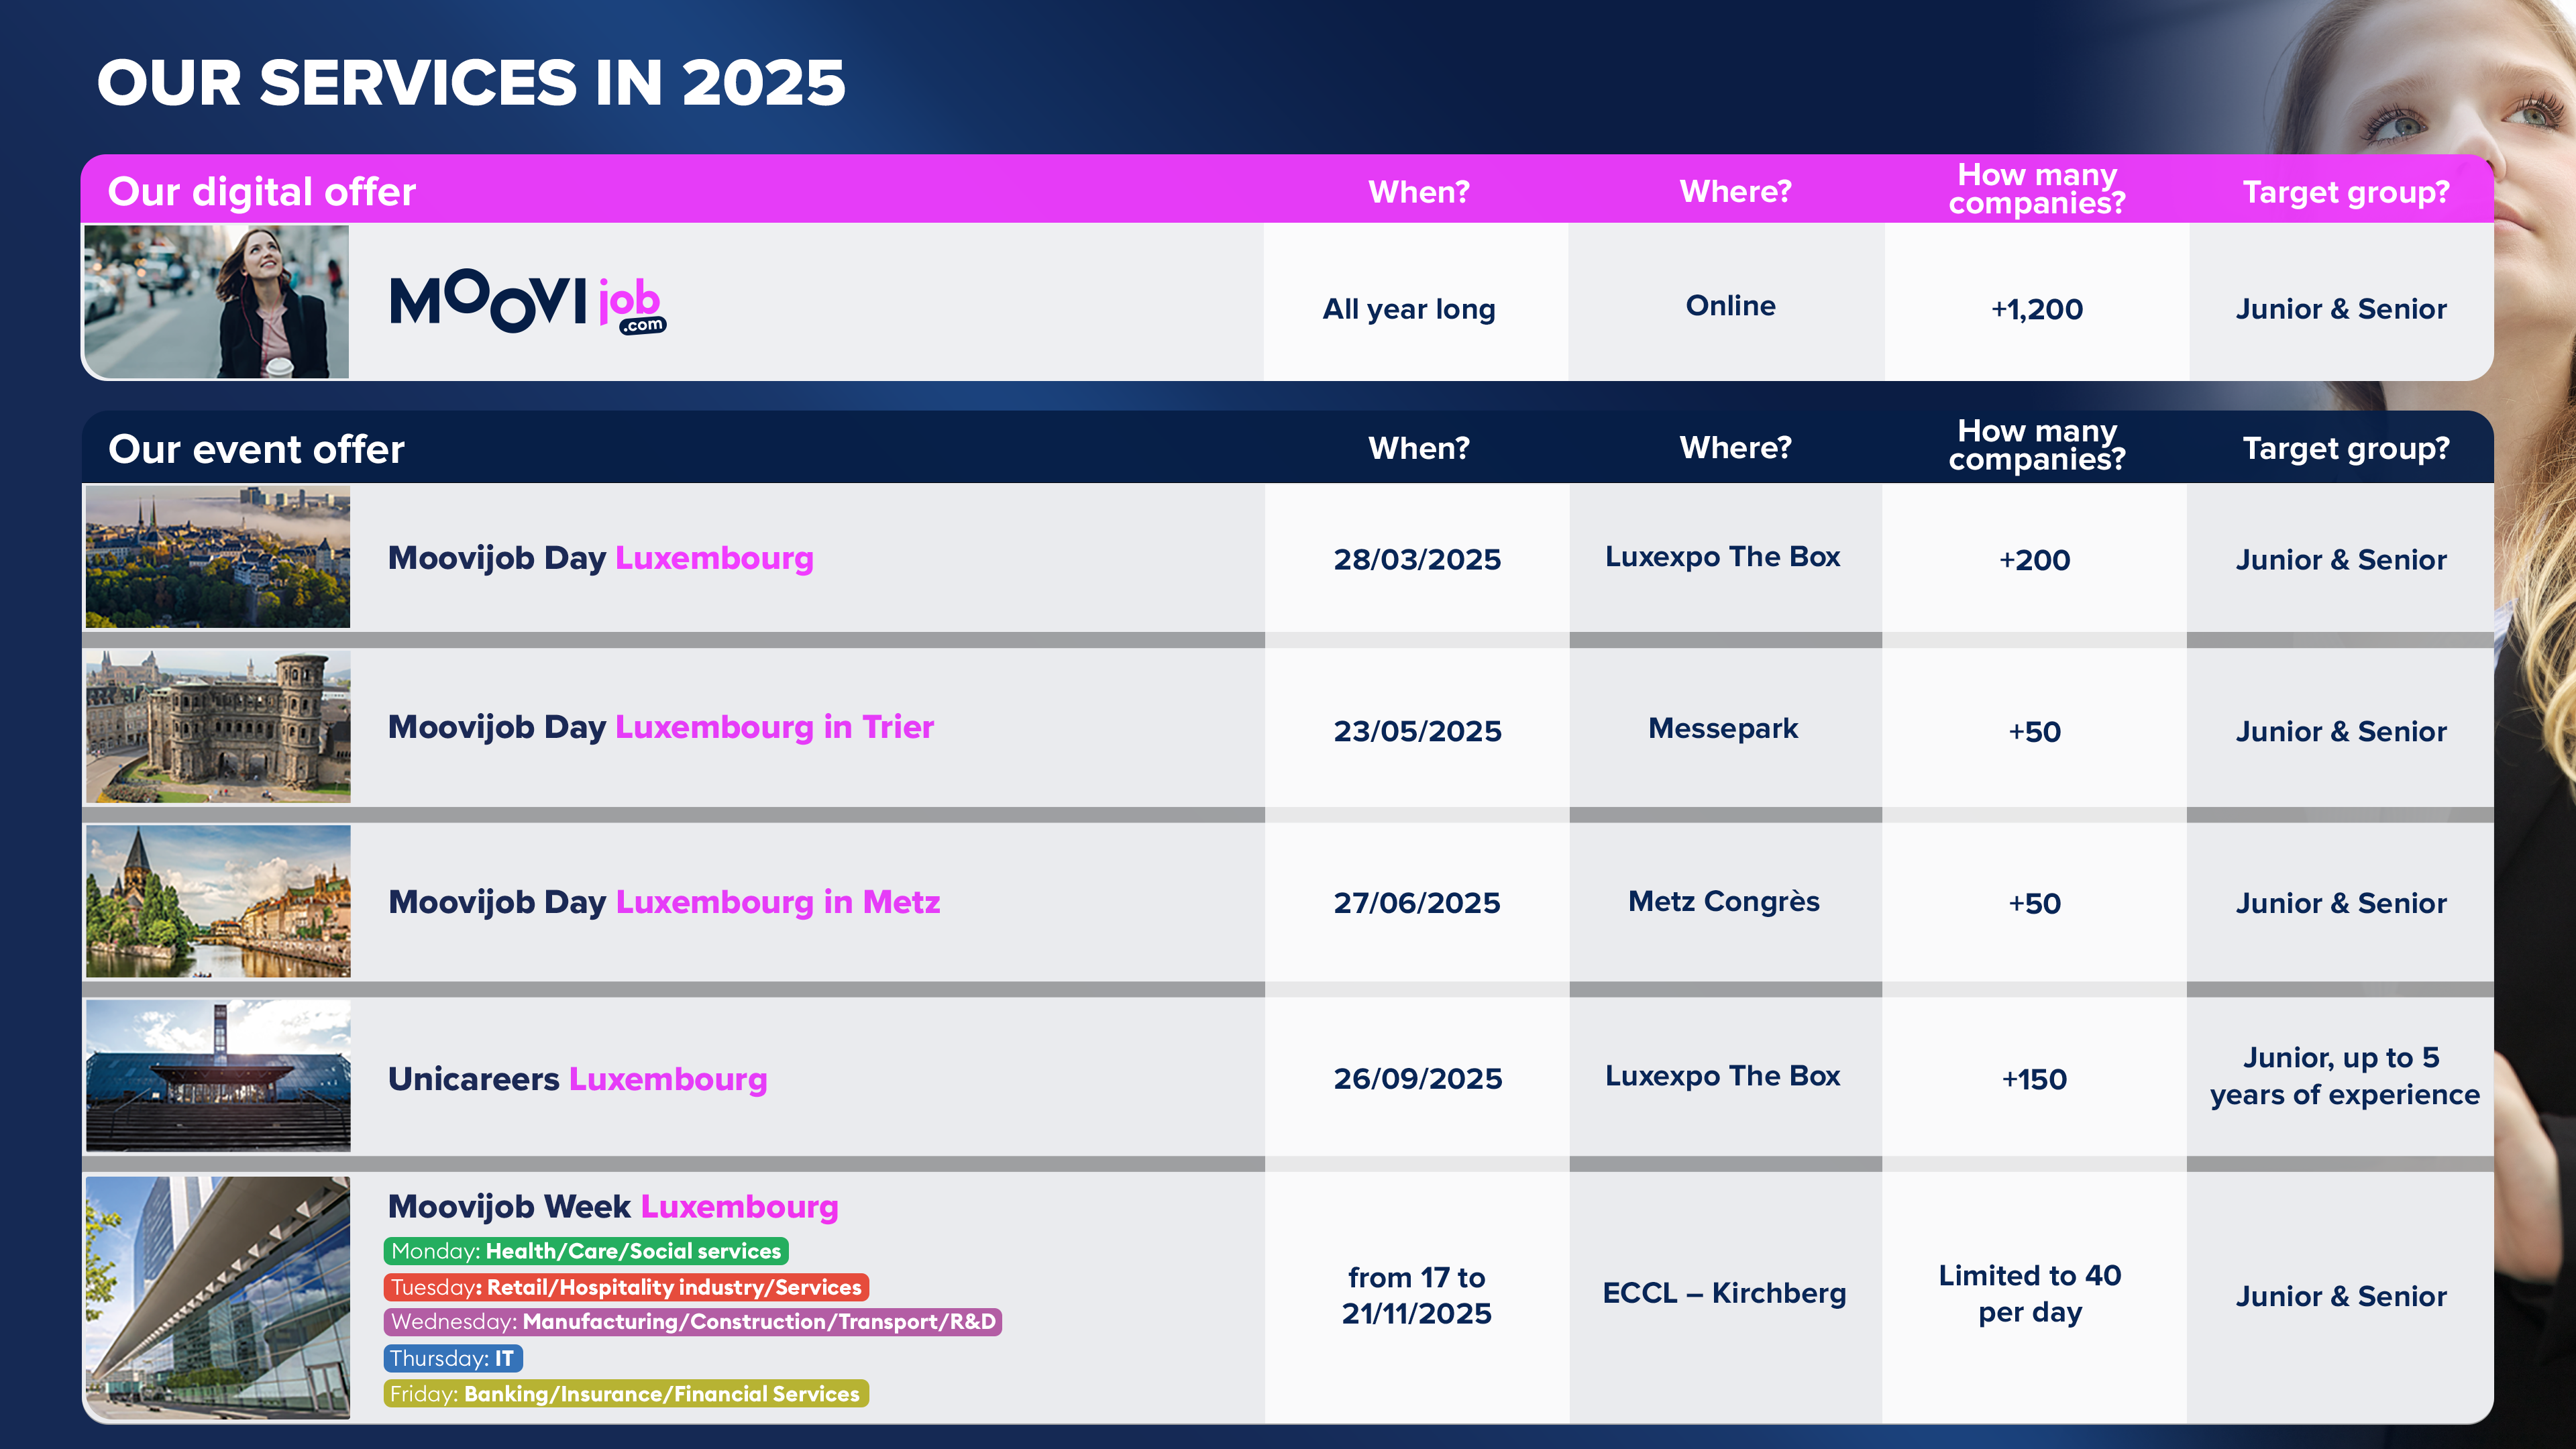
Task: Click the Wednesday Manufacturing/Construction/Transport/R&D tag
Action: point(693,1322)
